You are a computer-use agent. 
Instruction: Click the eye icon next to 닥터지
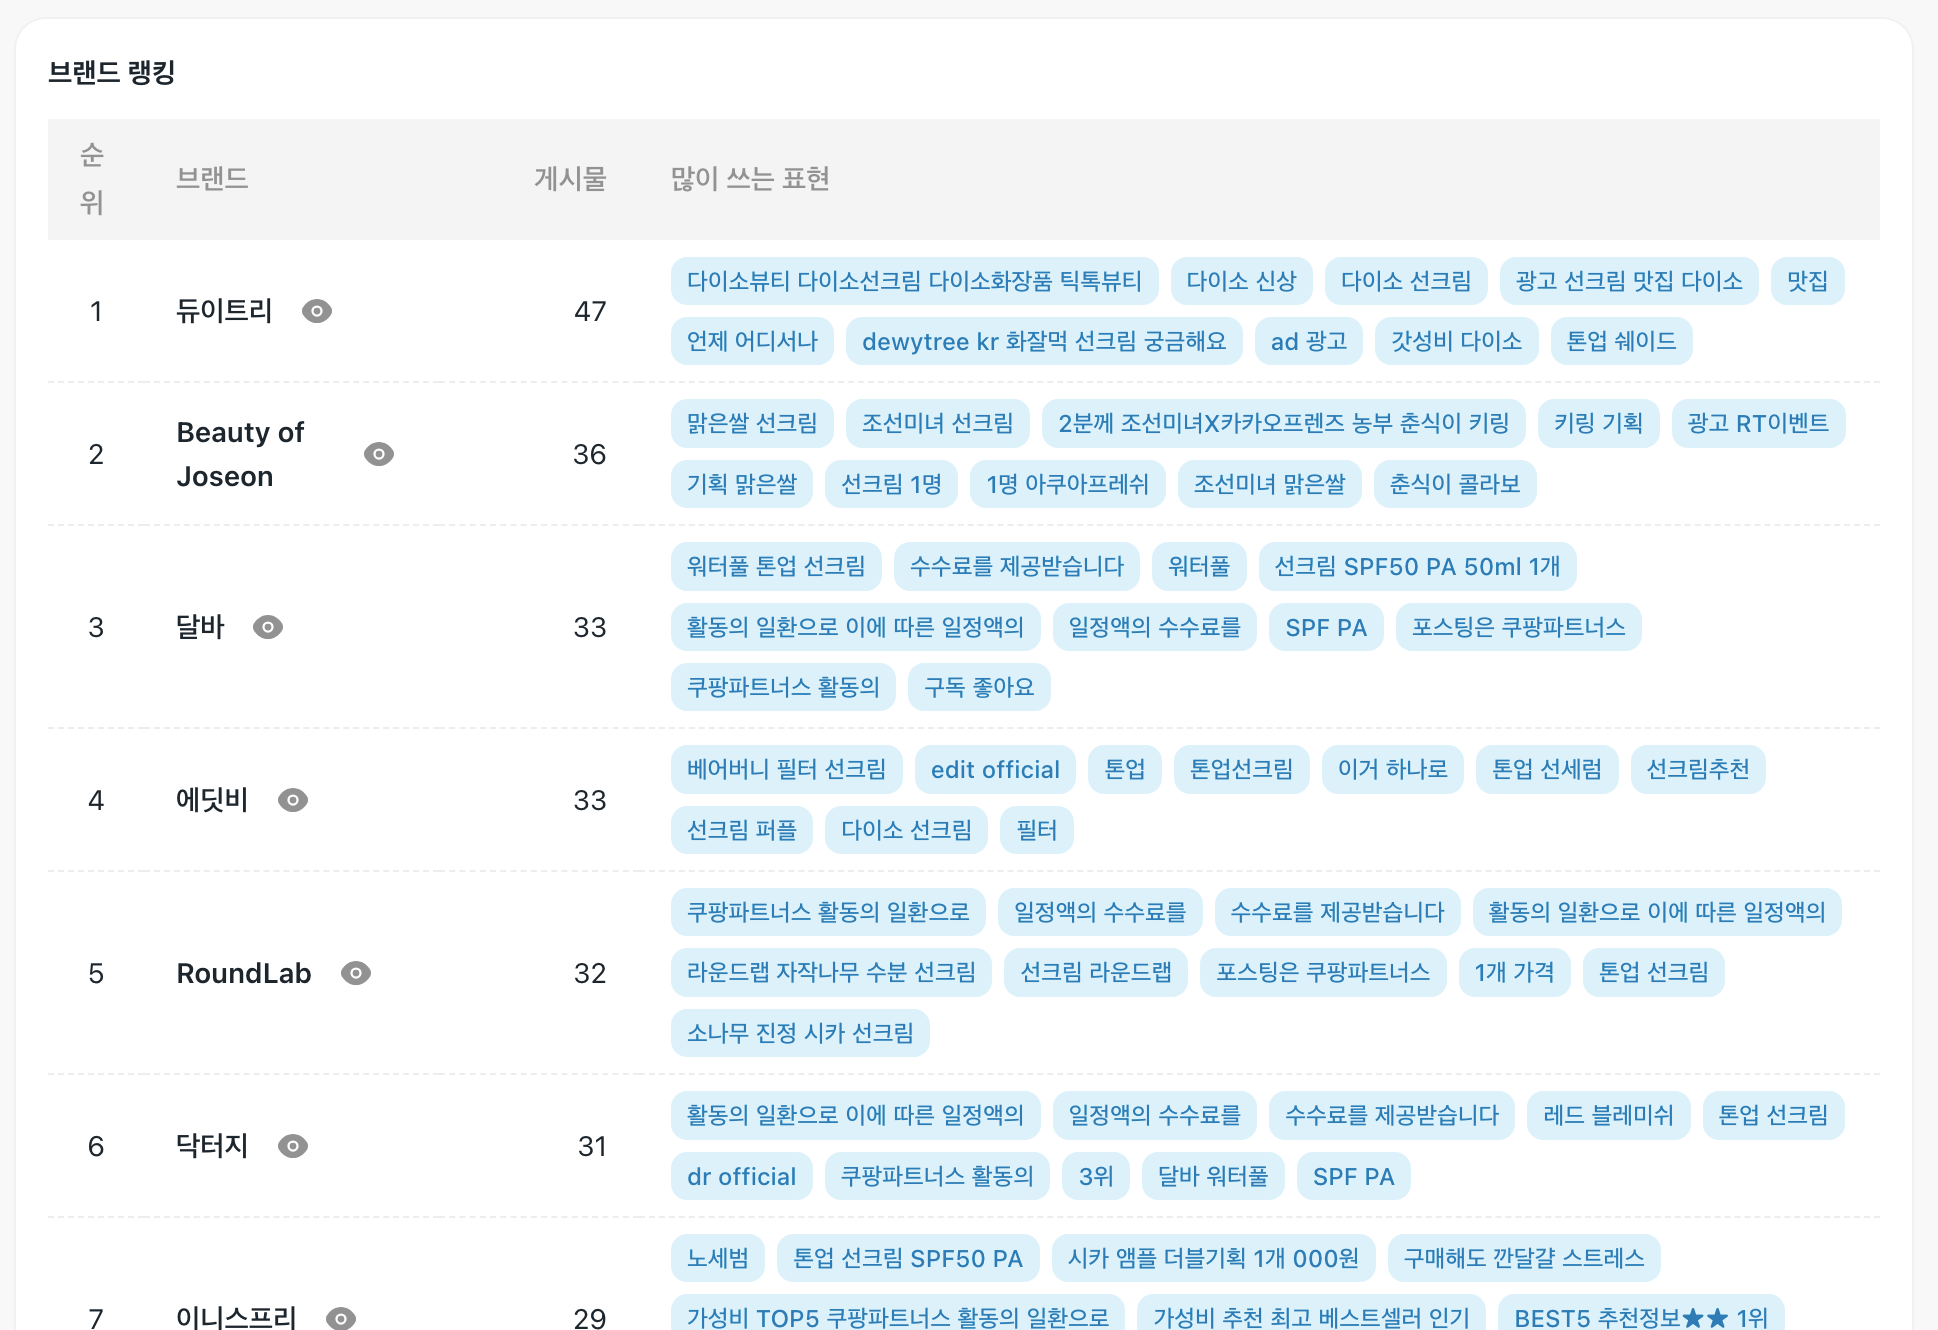[x=293, y=1146]
